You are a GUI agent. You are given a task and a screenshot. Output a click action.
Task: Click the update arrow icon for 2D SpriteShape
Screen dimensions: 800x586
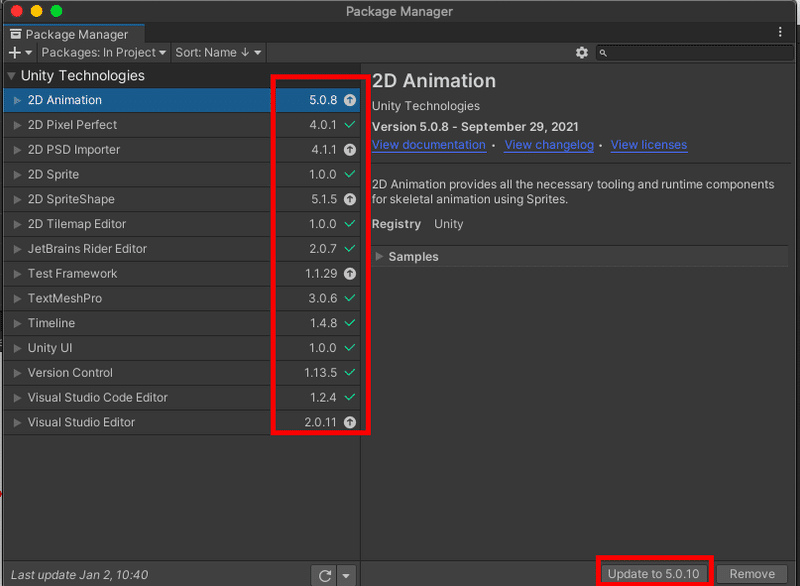coord(349,199)
